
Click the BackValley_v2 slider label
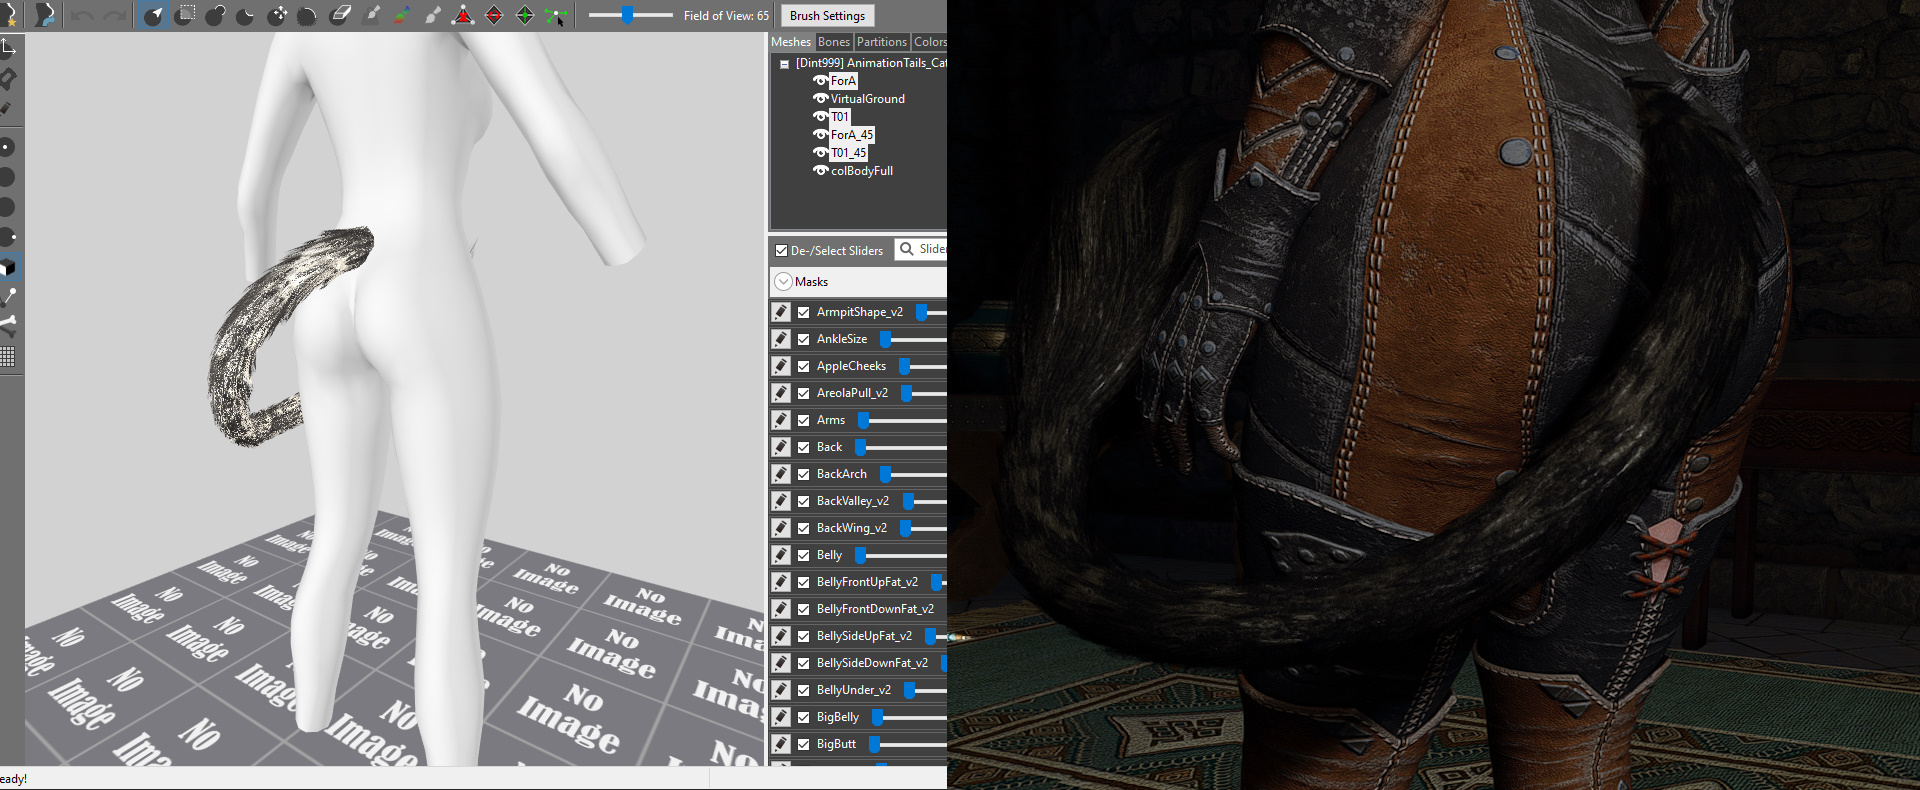853,501
